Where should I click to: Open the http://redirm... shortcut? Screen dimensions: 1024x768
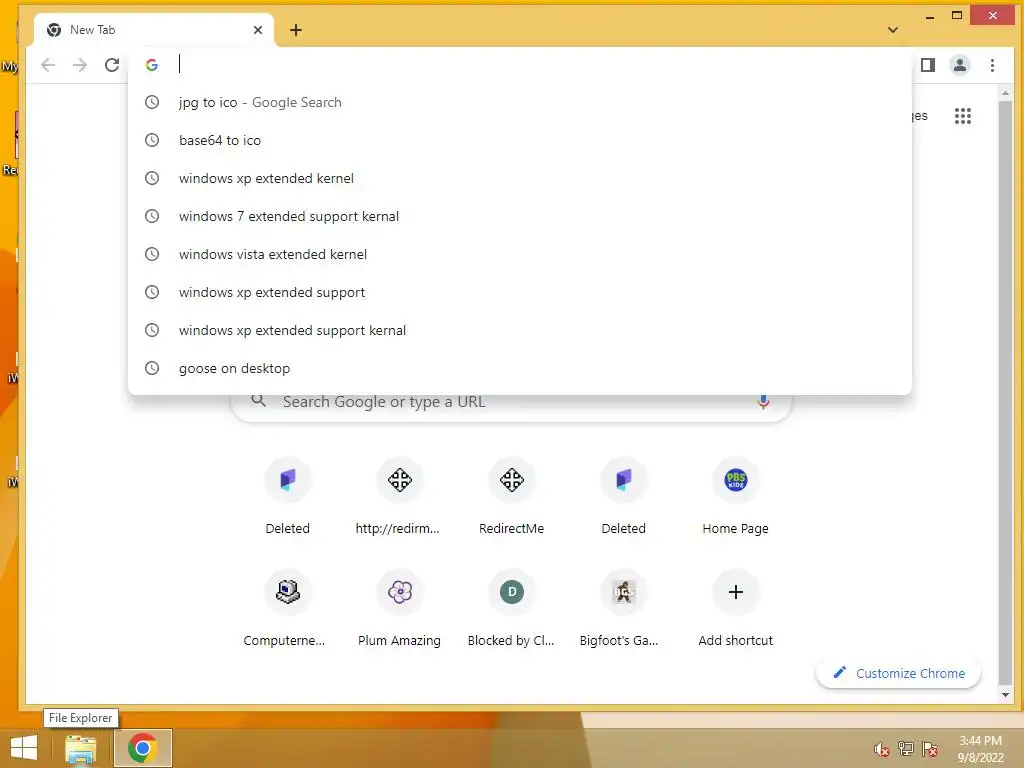click(x=399, y=496)
